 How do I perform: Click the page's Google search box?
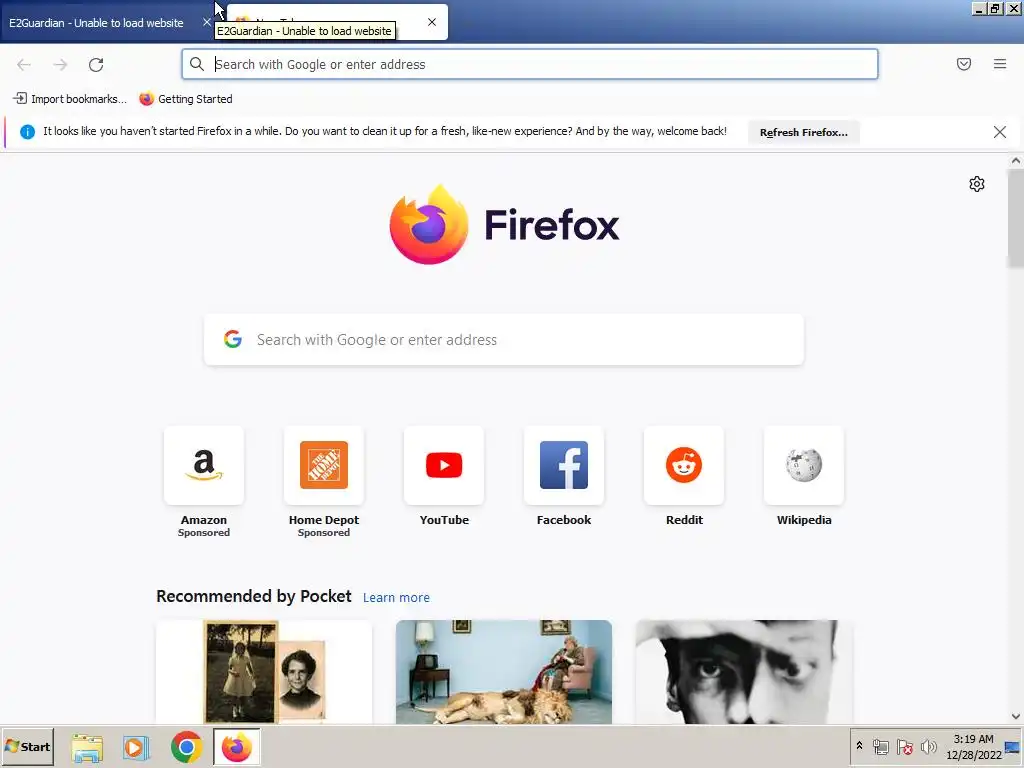[x=504, y=340]
